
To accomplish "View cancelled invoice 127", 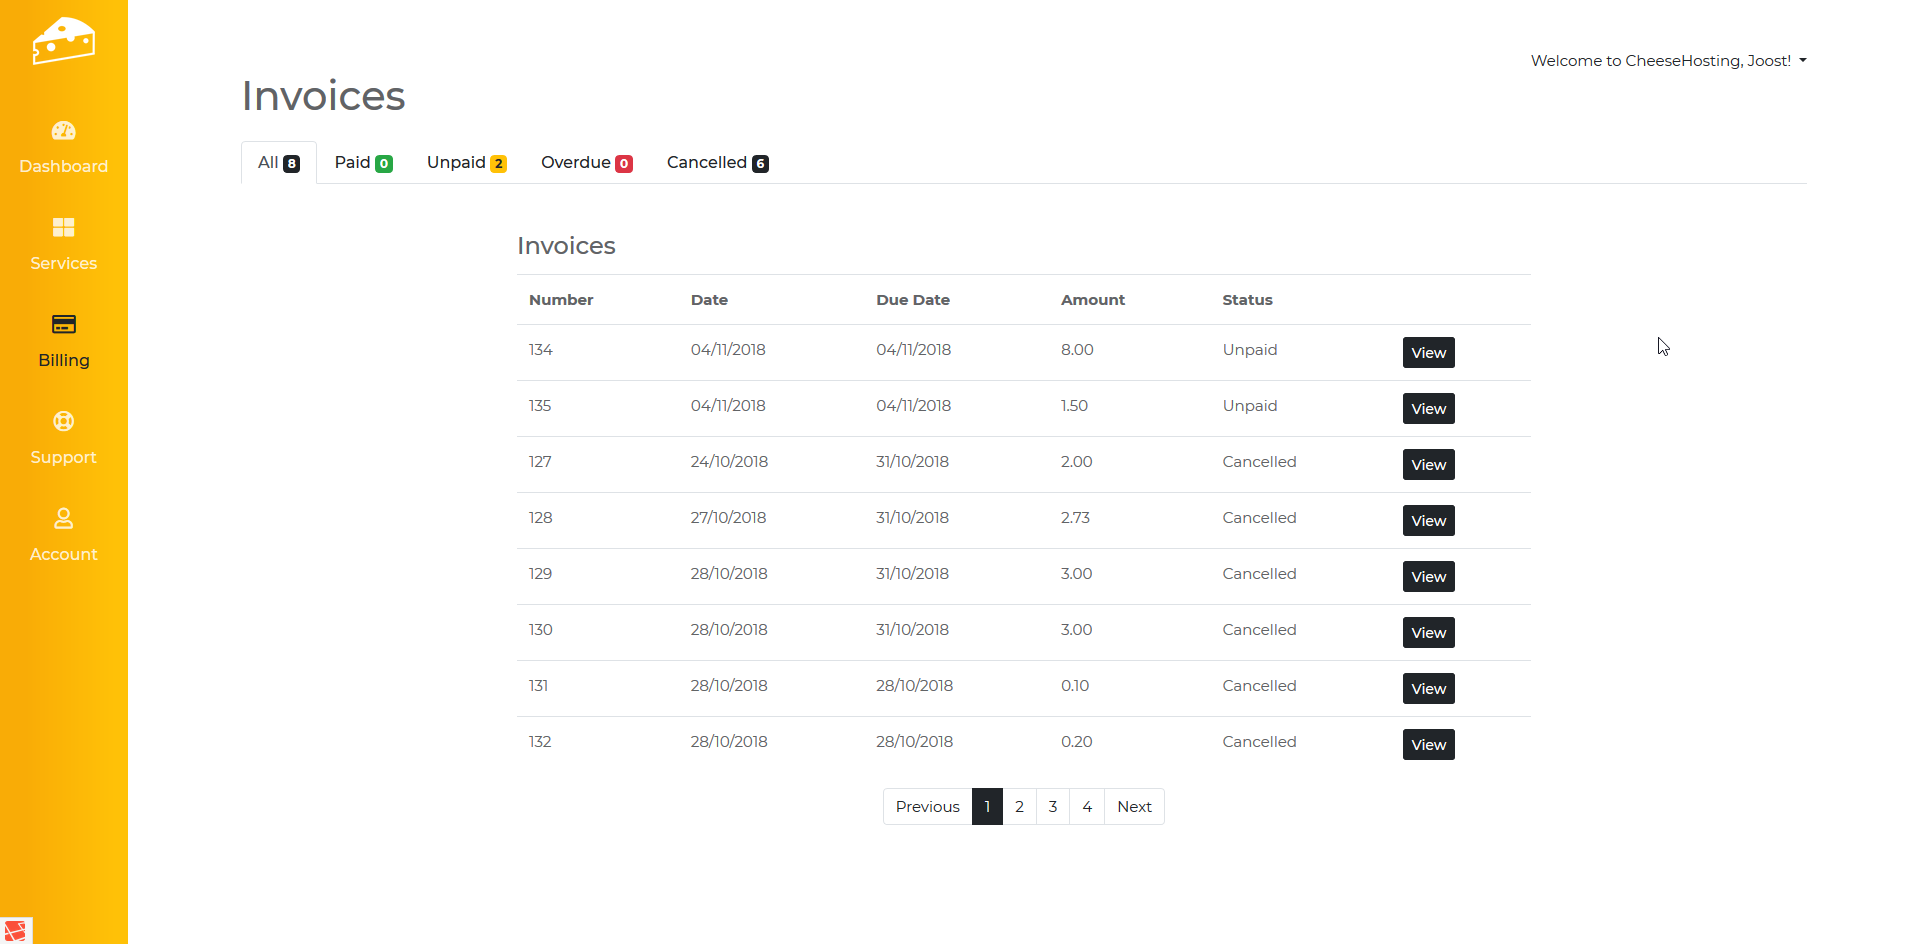I will click(1428, 465).
